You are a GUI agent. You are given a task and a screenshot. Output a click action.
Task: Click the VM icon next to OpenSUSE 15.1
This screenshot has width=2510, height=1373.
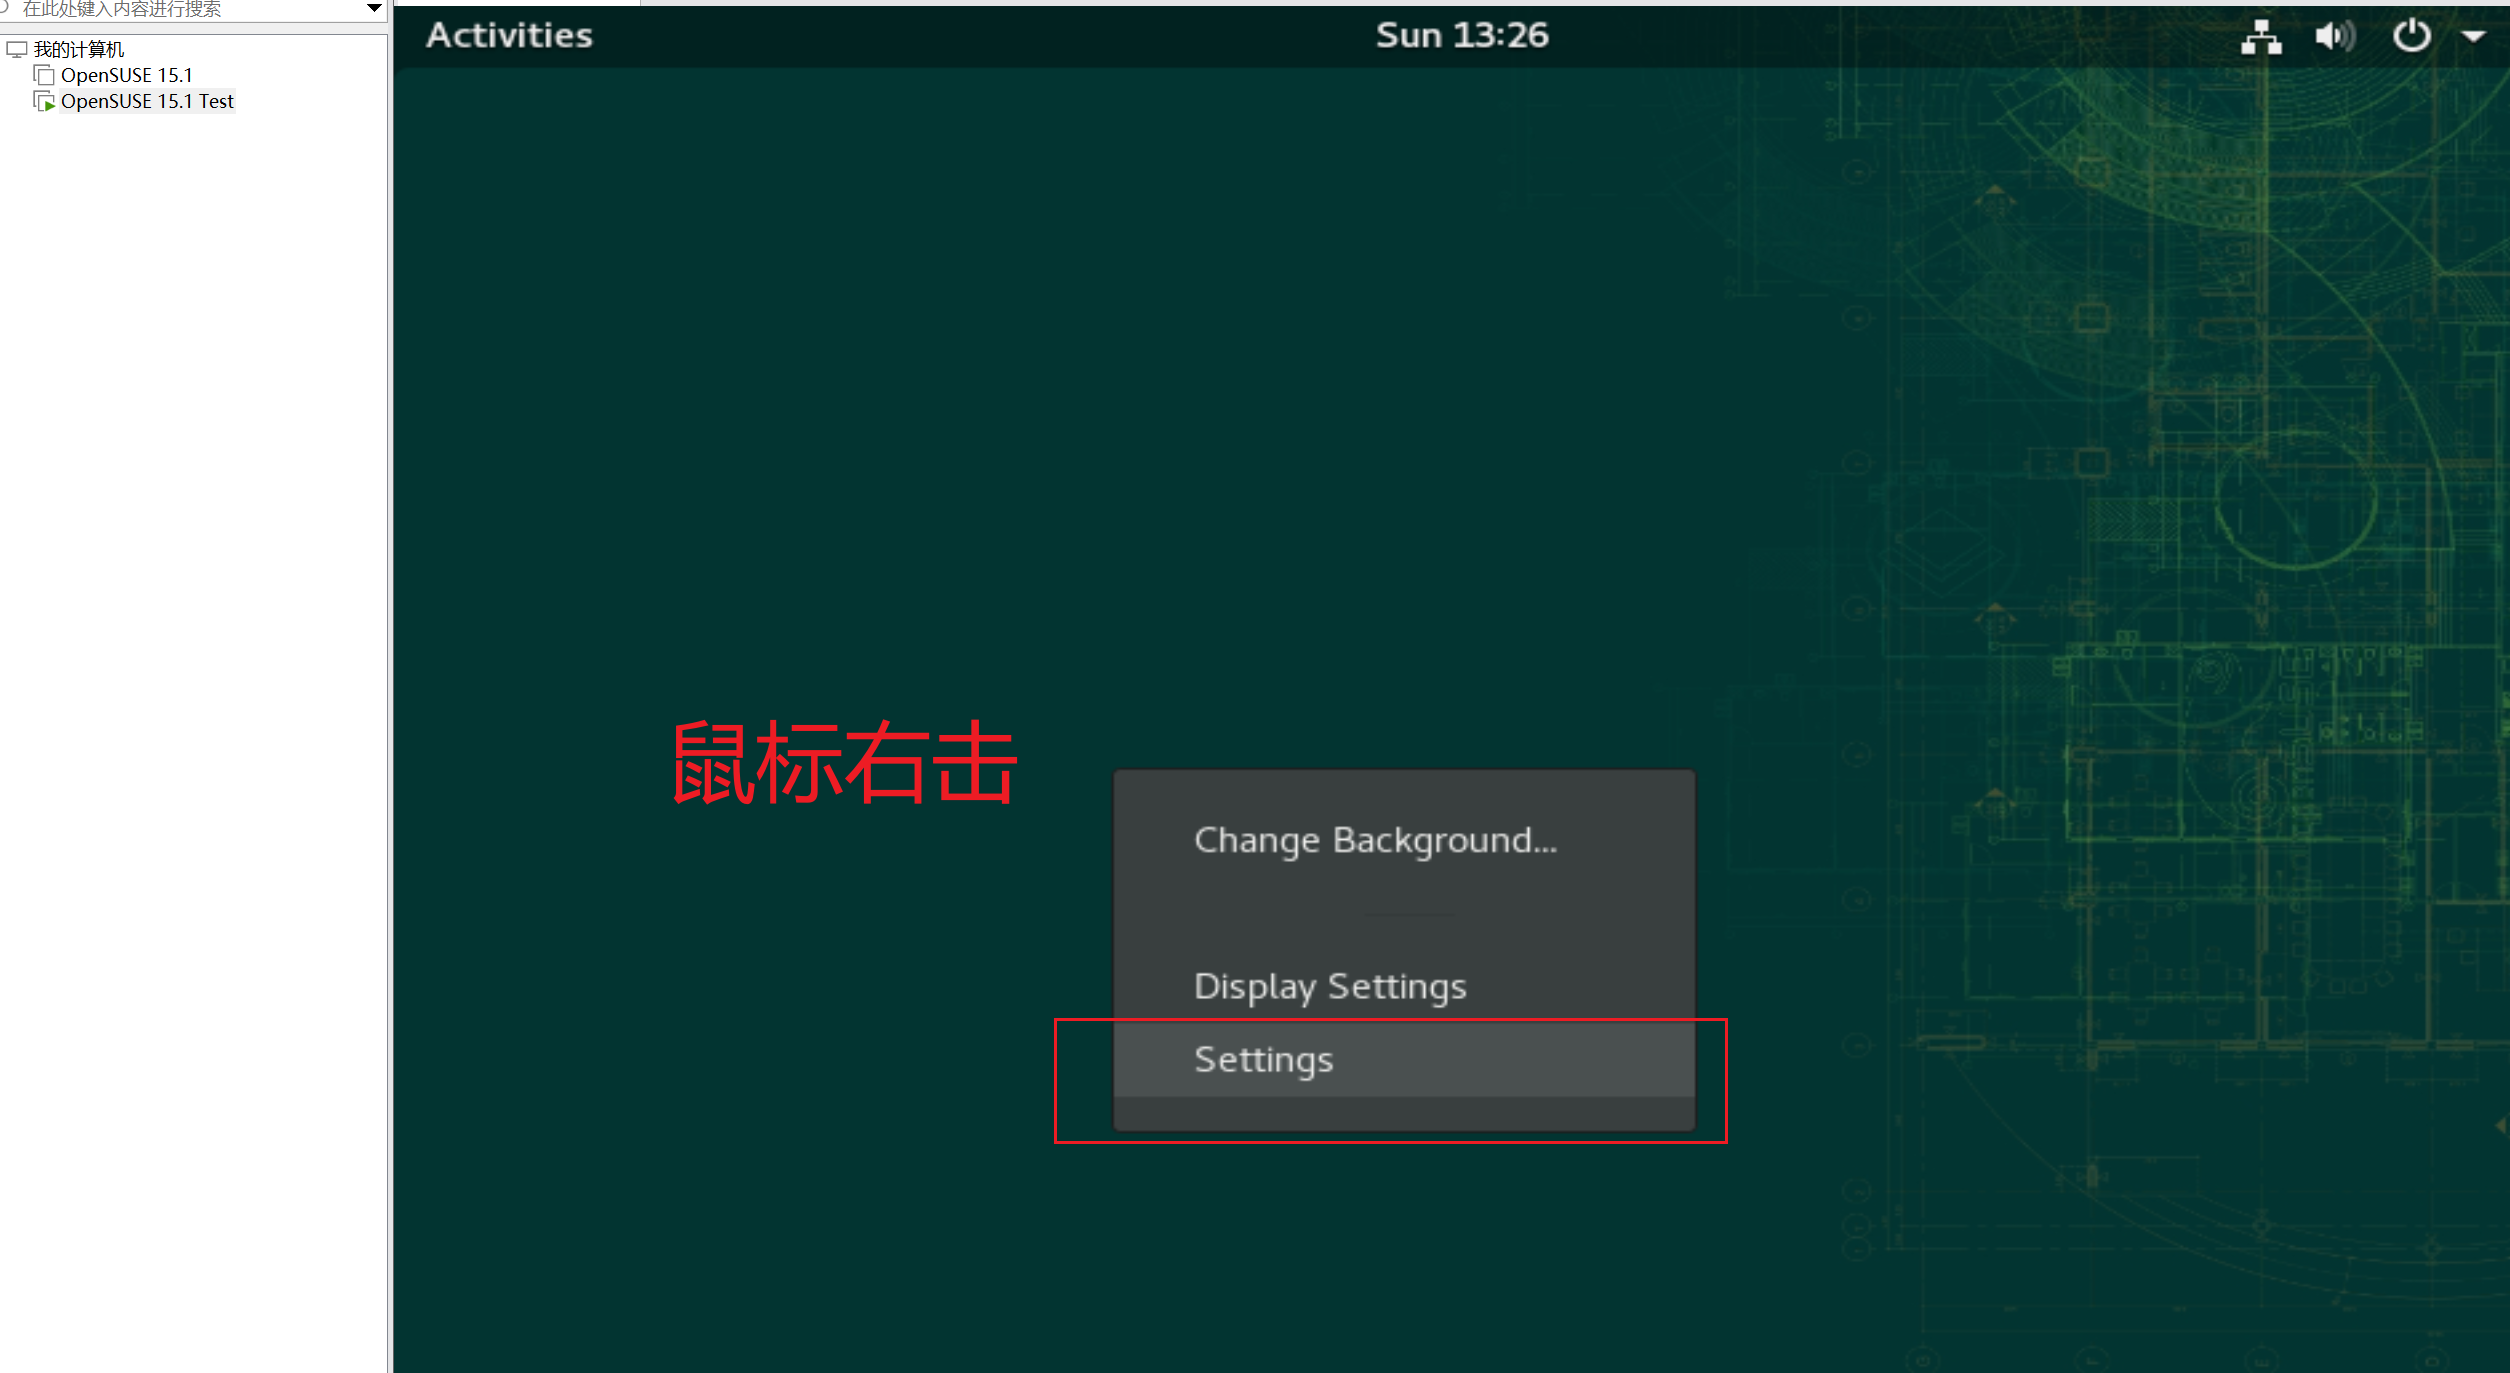click(44, 75)
